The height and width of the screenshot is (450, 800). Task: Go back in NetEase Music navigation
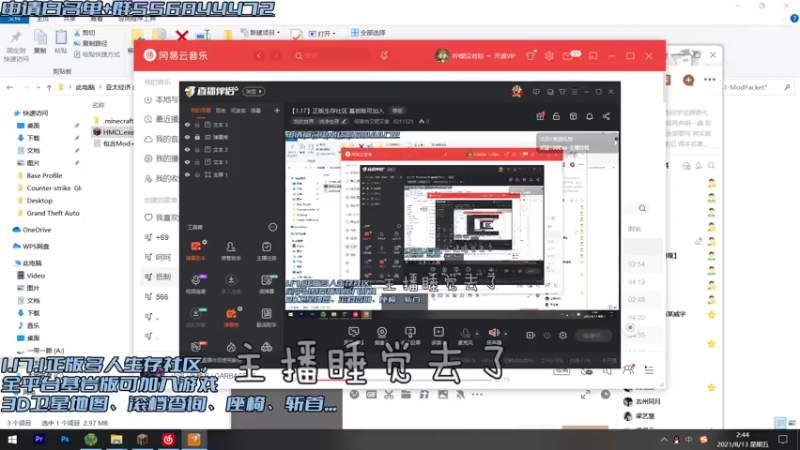tap(259, 56)
